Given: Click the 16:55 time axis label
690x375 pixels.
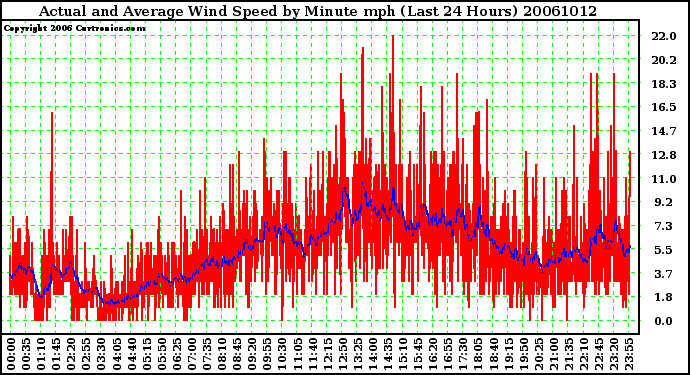Looking at the screenshot, I should pos(448,354).
